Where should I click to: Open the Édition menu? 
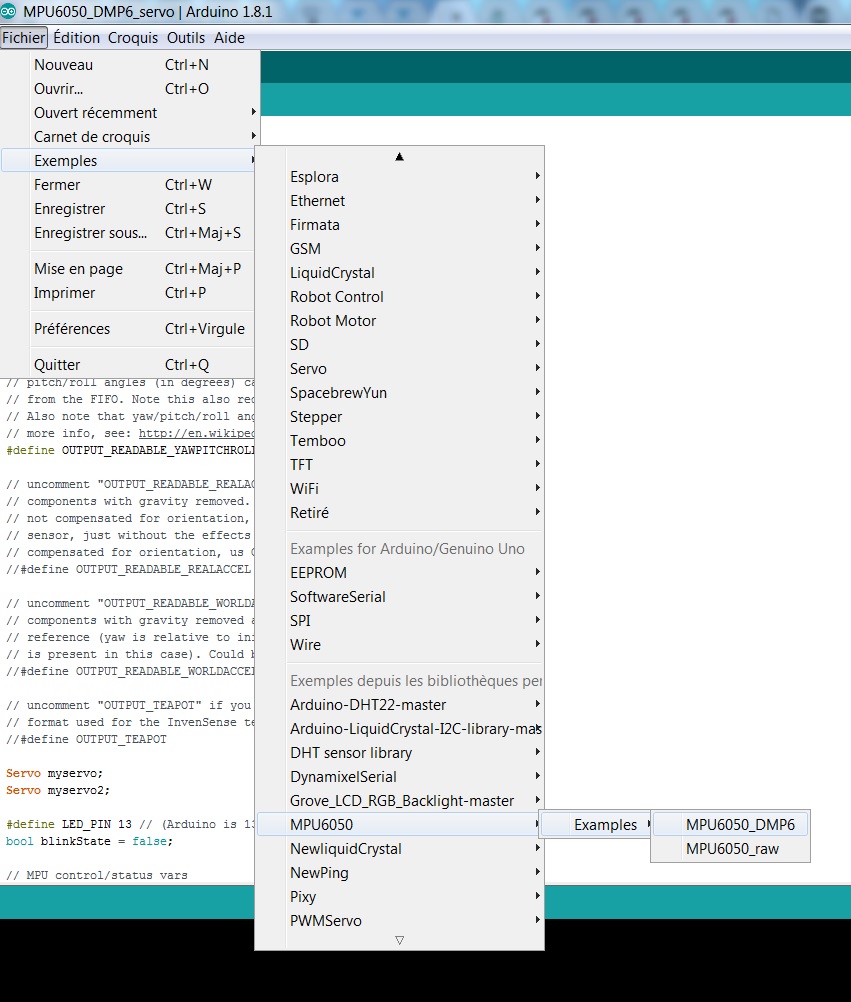click(x=76, y=38)
